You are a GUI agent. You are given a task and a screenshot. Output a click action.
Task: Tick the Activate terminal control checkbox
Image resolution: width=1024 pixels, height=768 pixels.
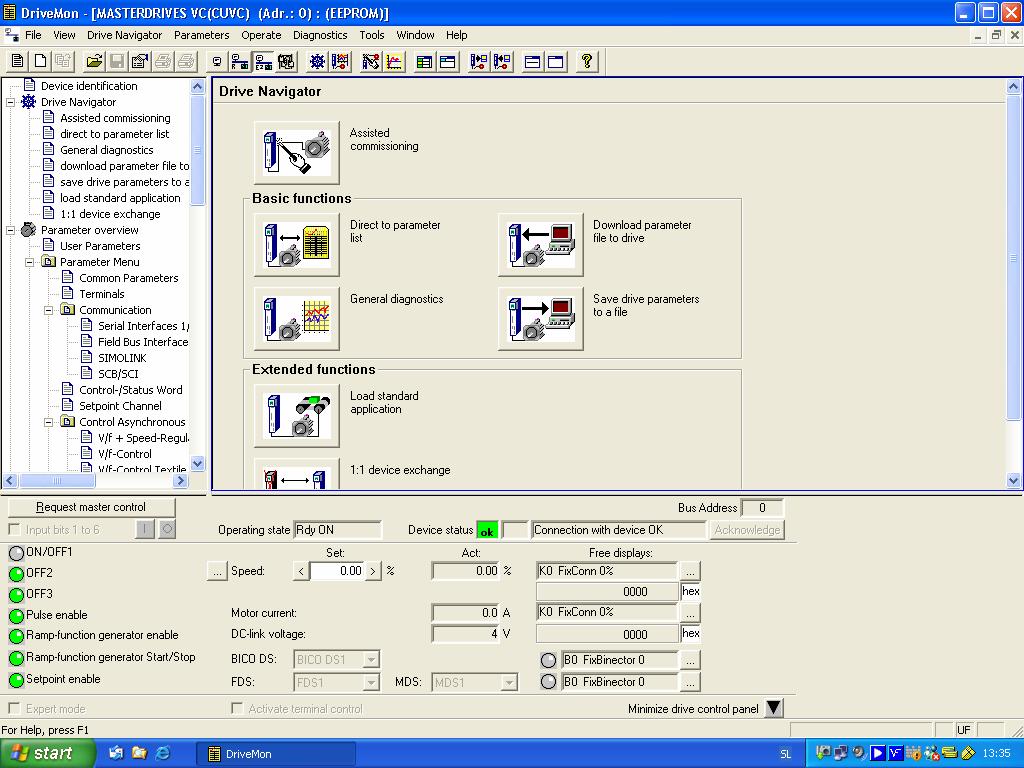pyautogui.click(x=237, y=709)
